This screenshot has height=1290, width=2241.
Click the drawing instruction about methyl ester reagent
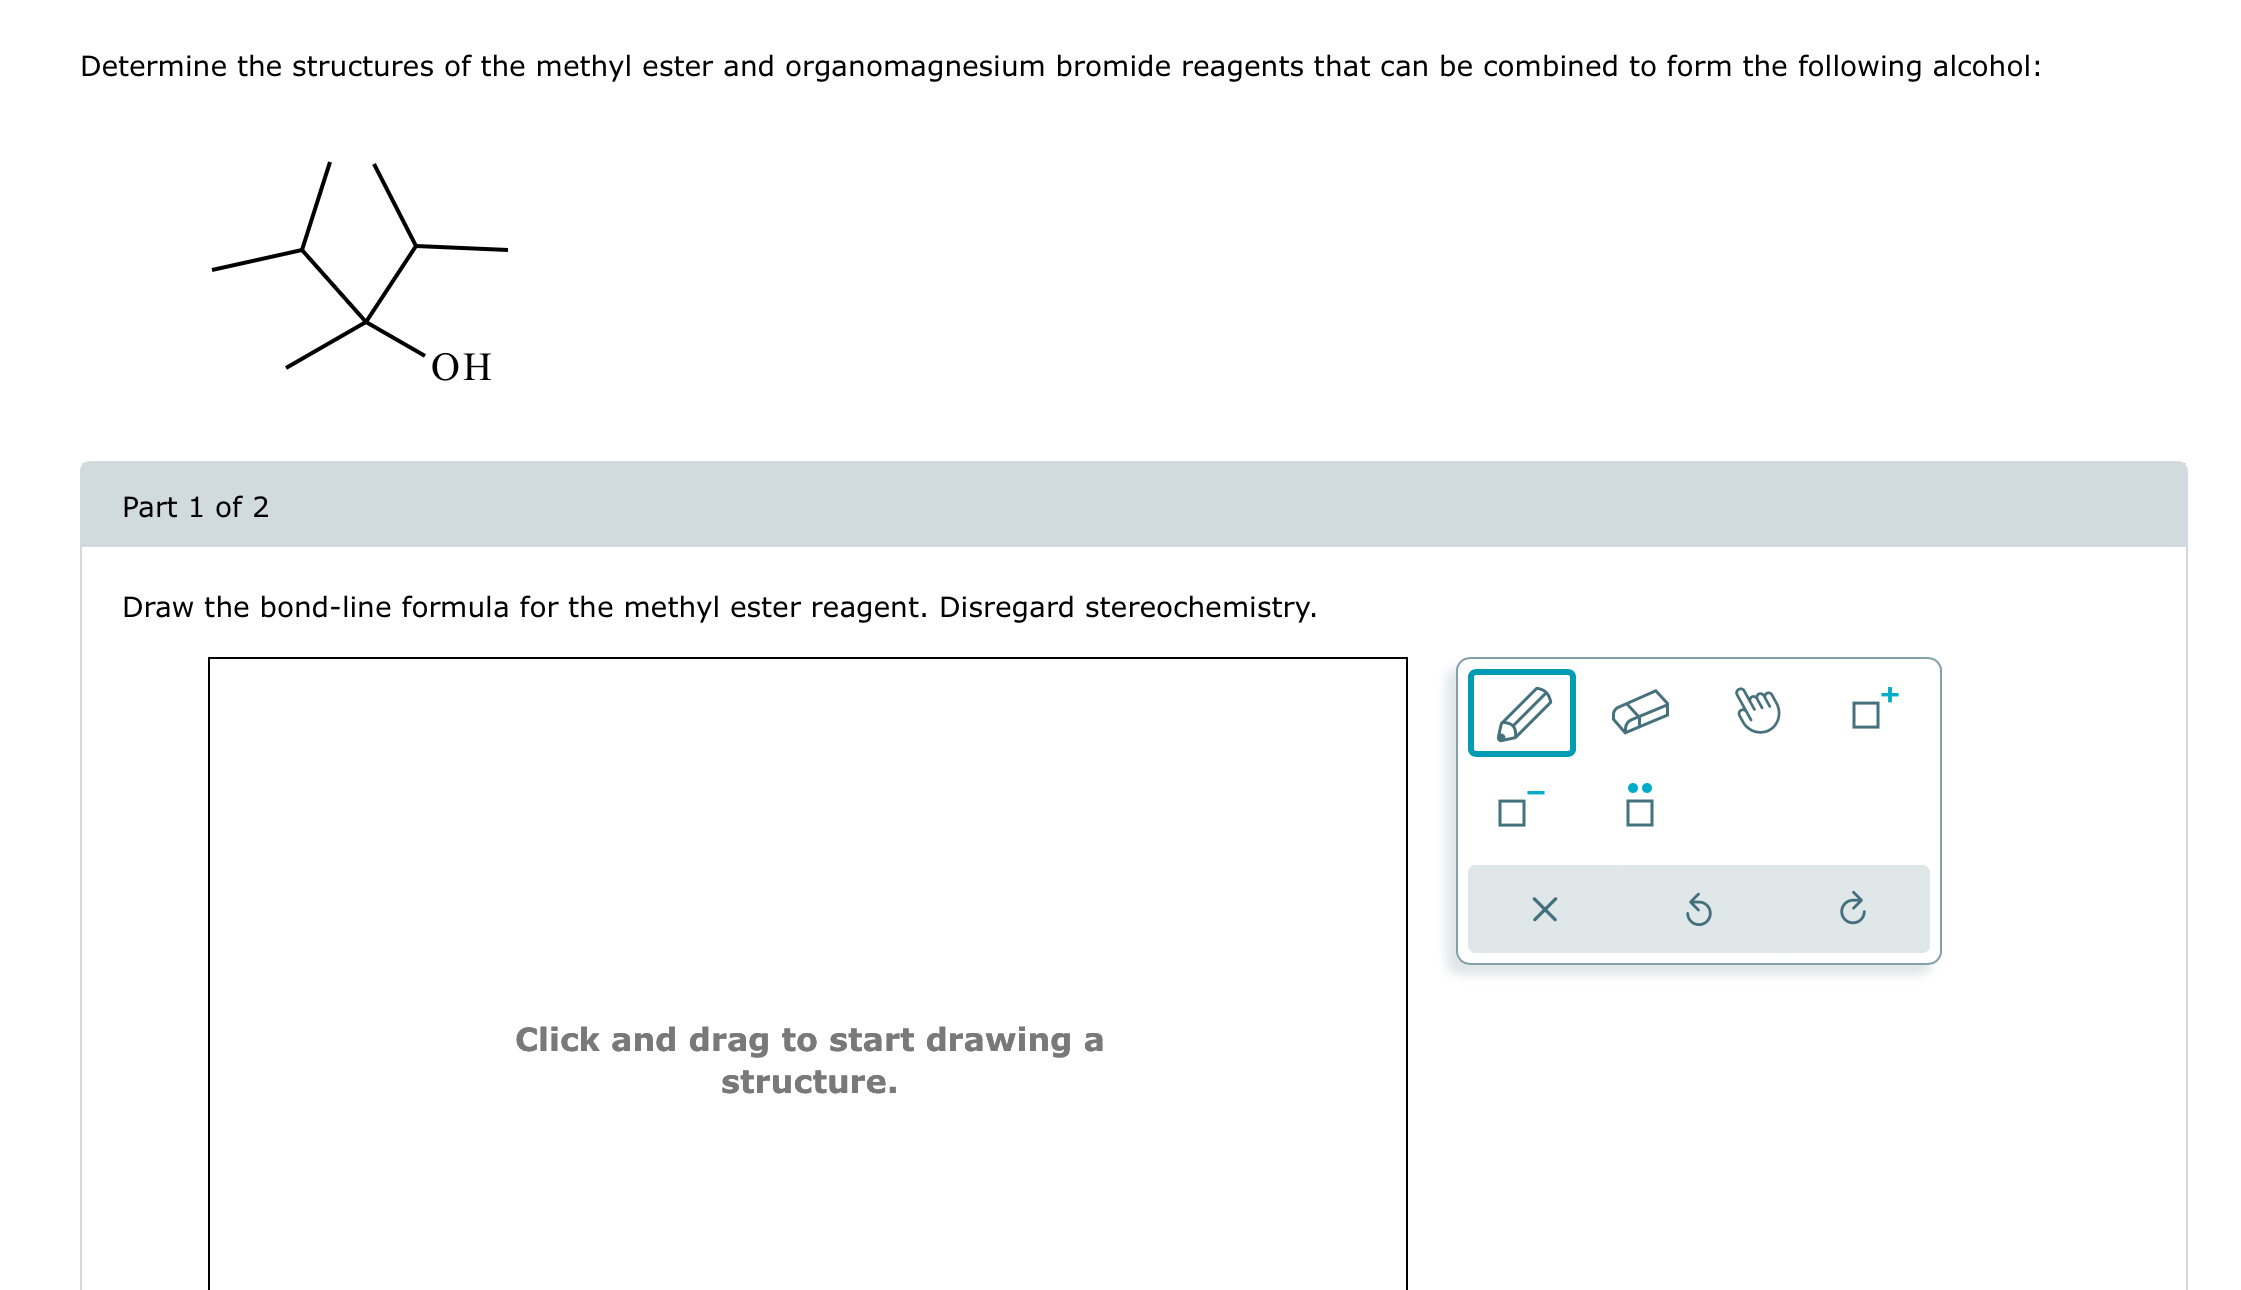point(719,607)
